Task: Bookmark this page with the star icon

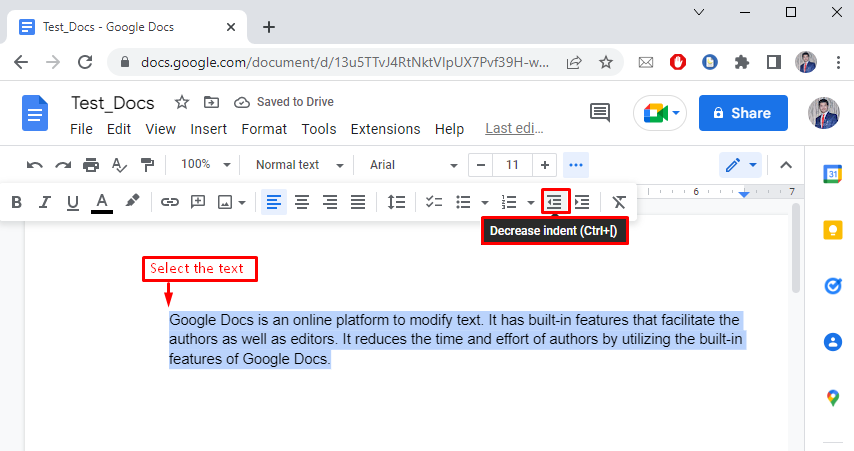Action: pyautogui.click(x=606, y=62)
